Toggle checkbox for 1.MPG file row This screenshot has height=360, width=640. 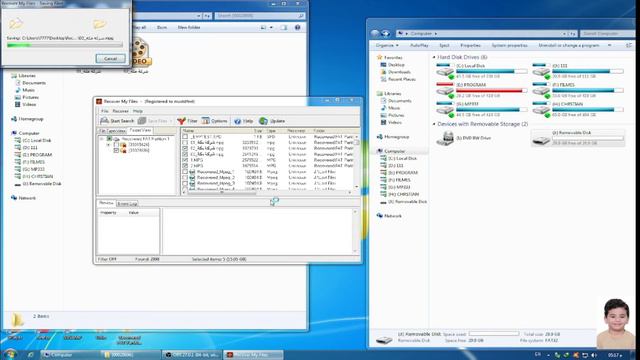185,160
